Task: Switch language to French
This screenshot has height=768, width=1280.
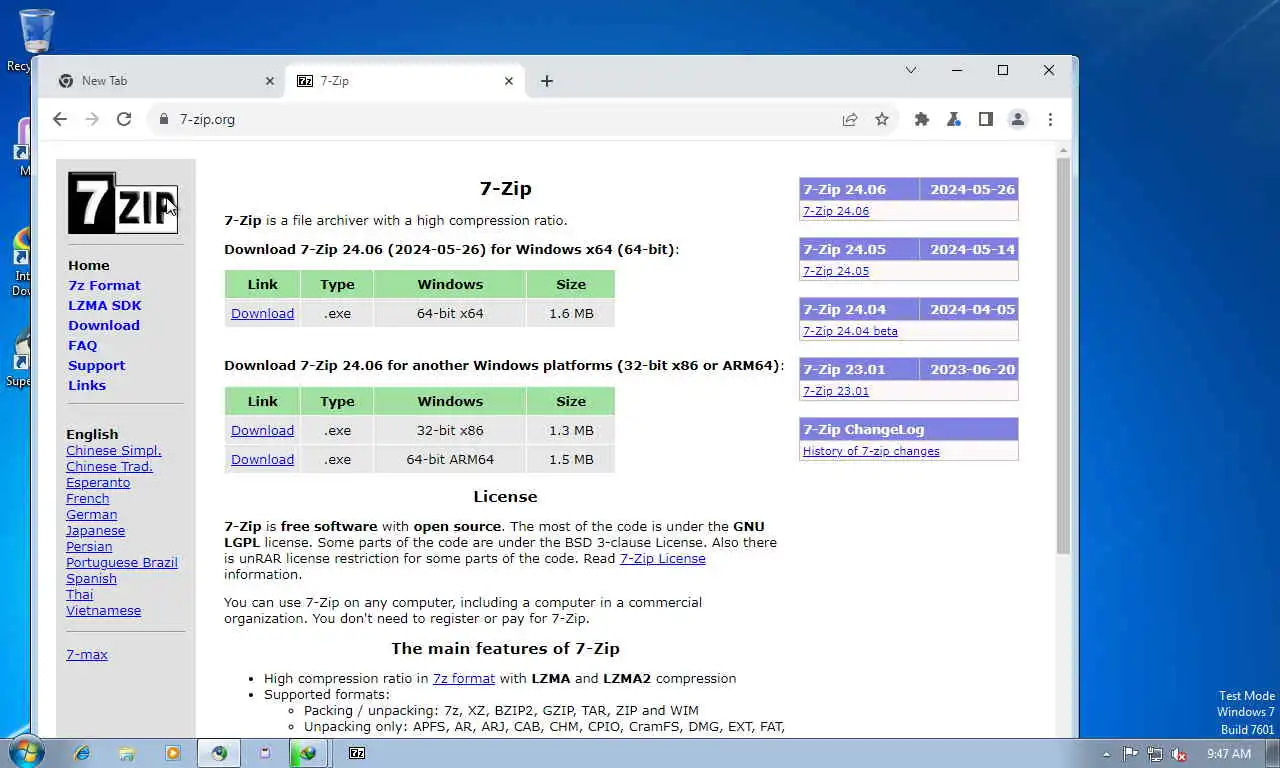Action: 88,498
